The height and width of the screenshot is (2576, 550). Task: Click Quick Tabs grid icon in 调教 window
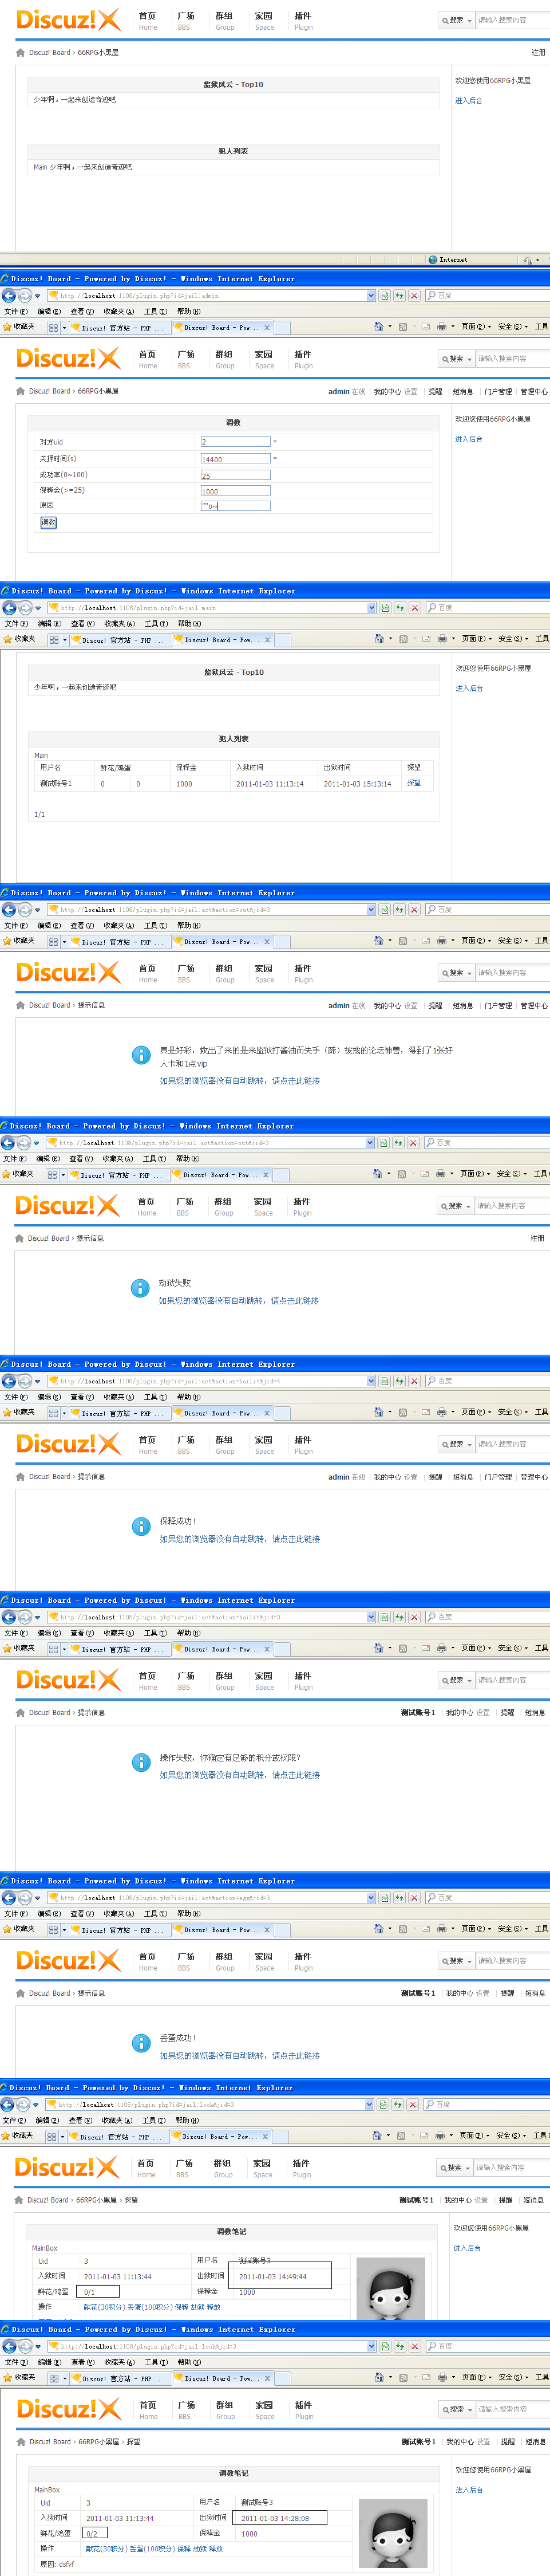[54, 327]
